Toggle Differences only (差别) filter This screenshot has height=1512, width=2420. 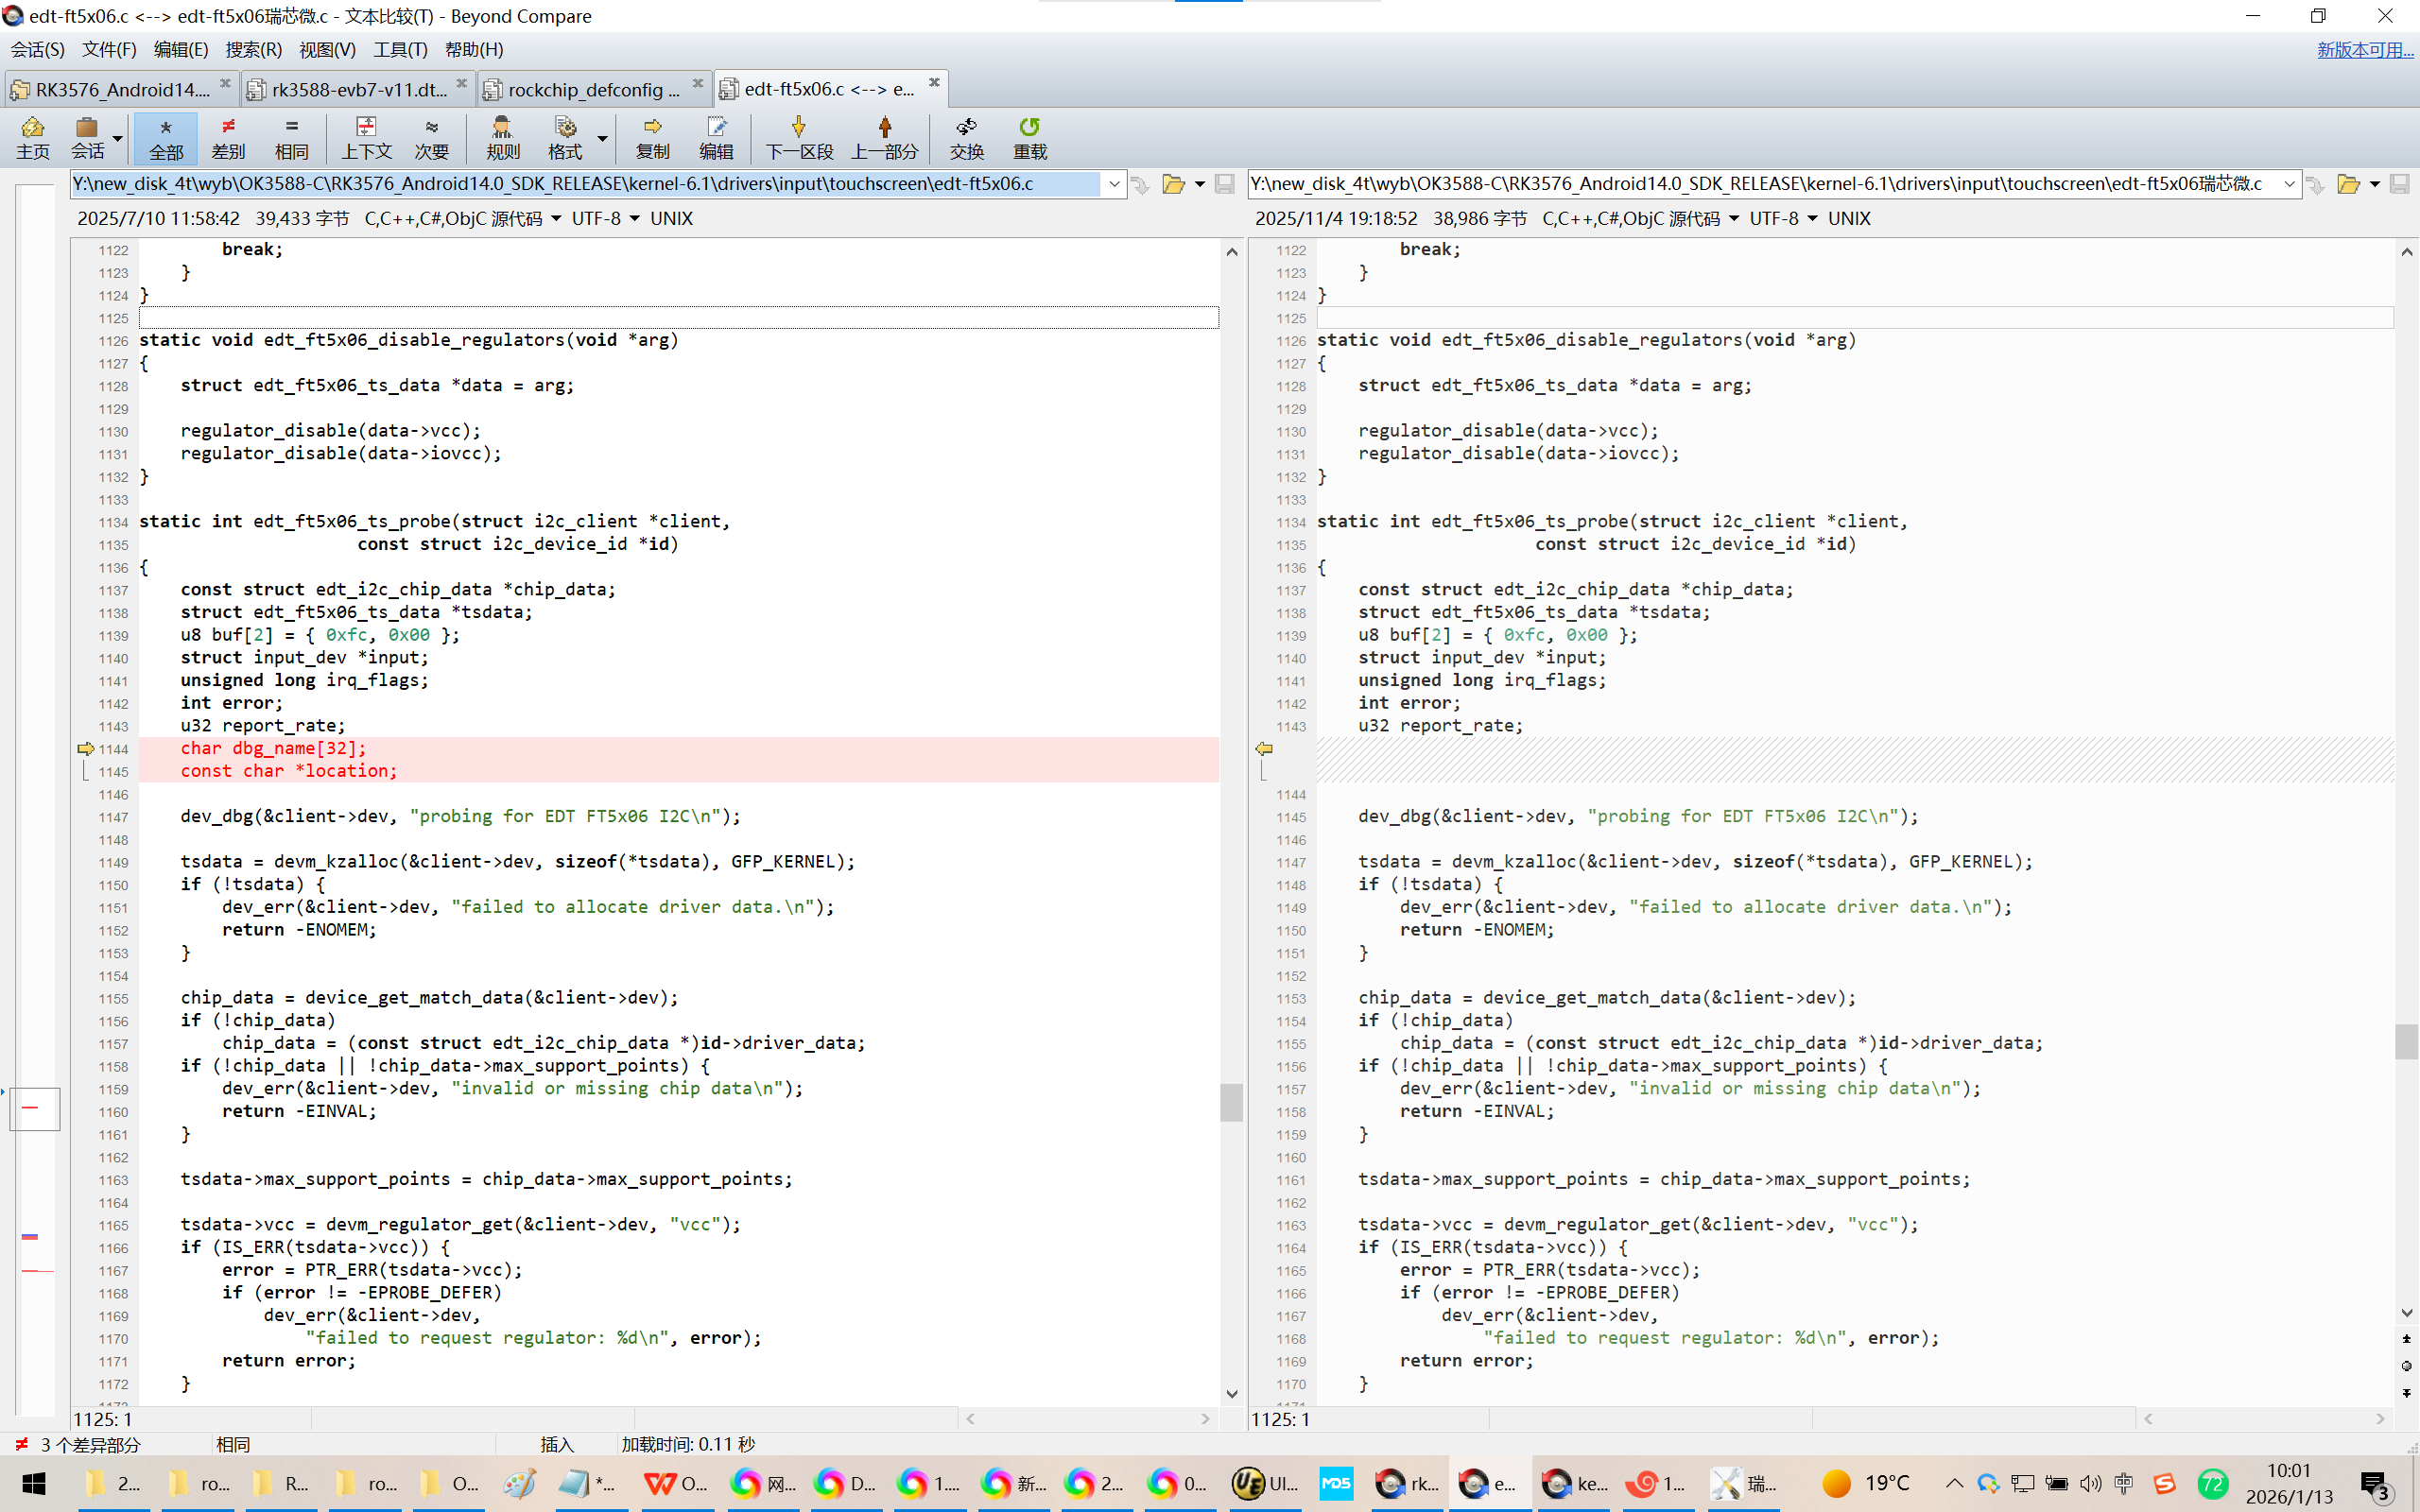(228, 137)
